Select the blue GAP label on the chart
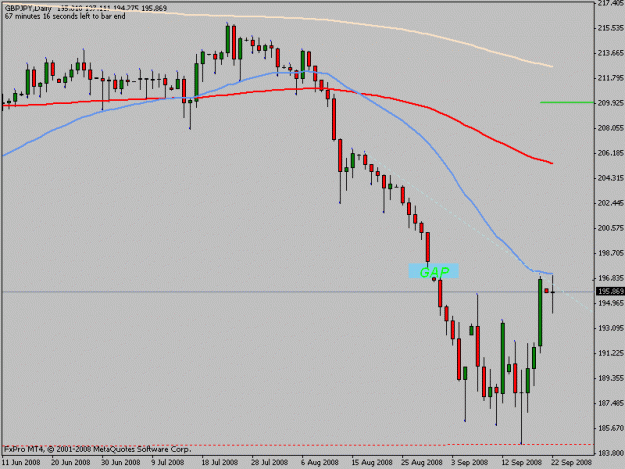 (434, 271)
